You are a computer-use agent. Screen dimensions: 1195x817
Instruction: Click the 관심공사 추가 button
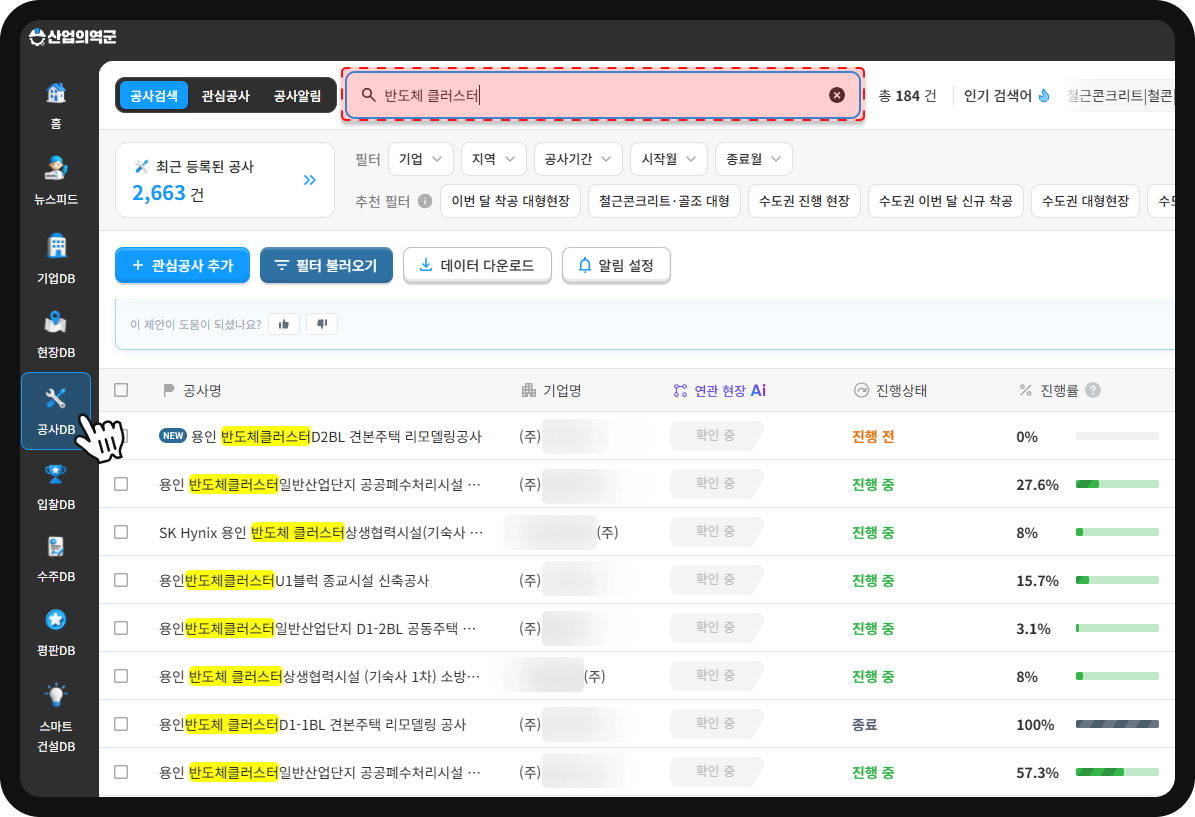tap(182, 265)
